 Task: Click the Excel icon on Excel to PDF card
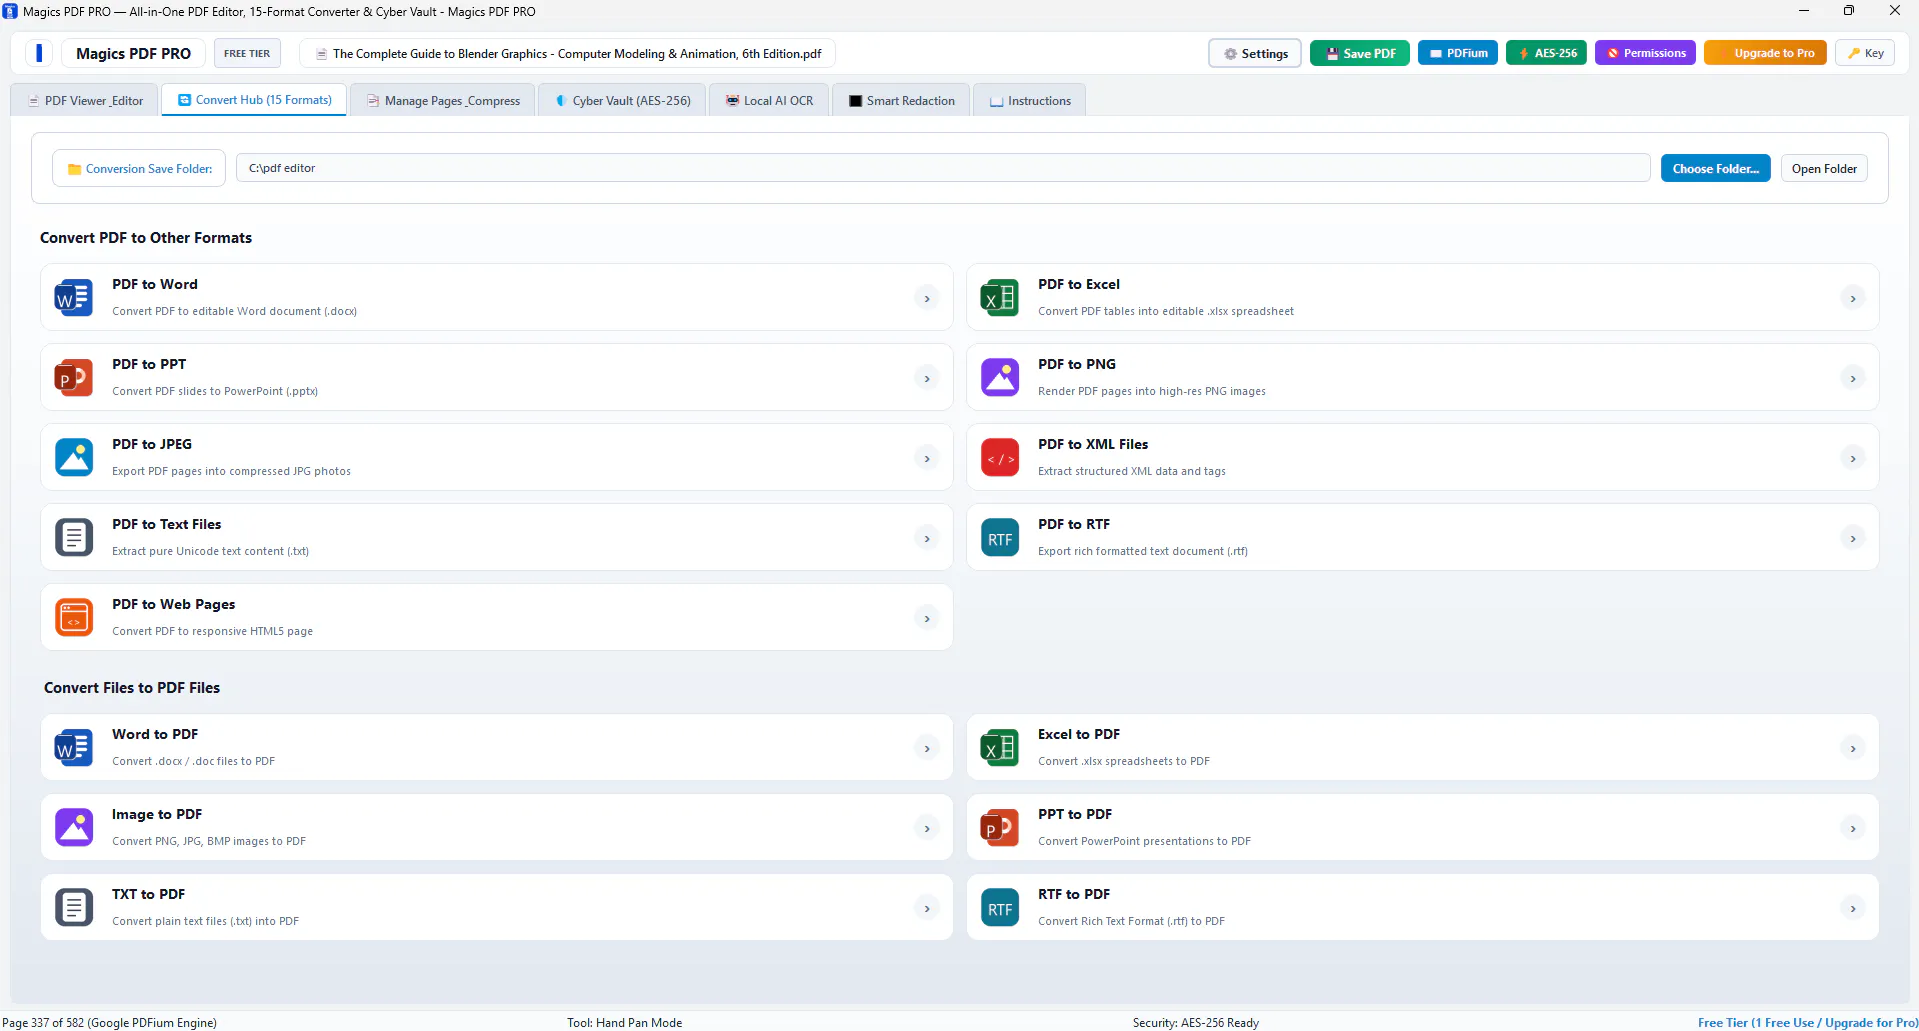click(1000, 748)
